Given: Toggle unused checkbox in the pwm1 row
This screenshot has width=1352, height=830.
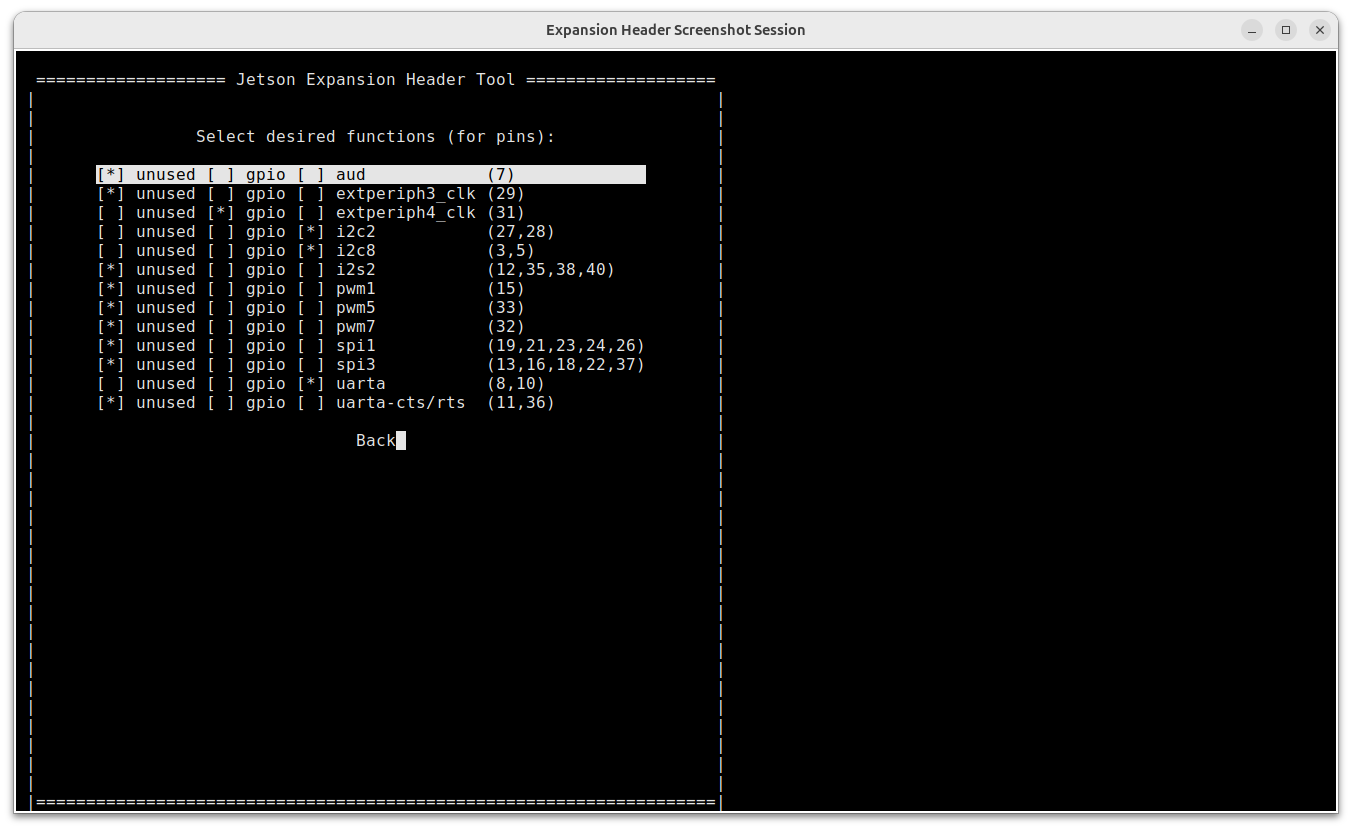Looking at the screenshot, I should click(x=111, y=289).
